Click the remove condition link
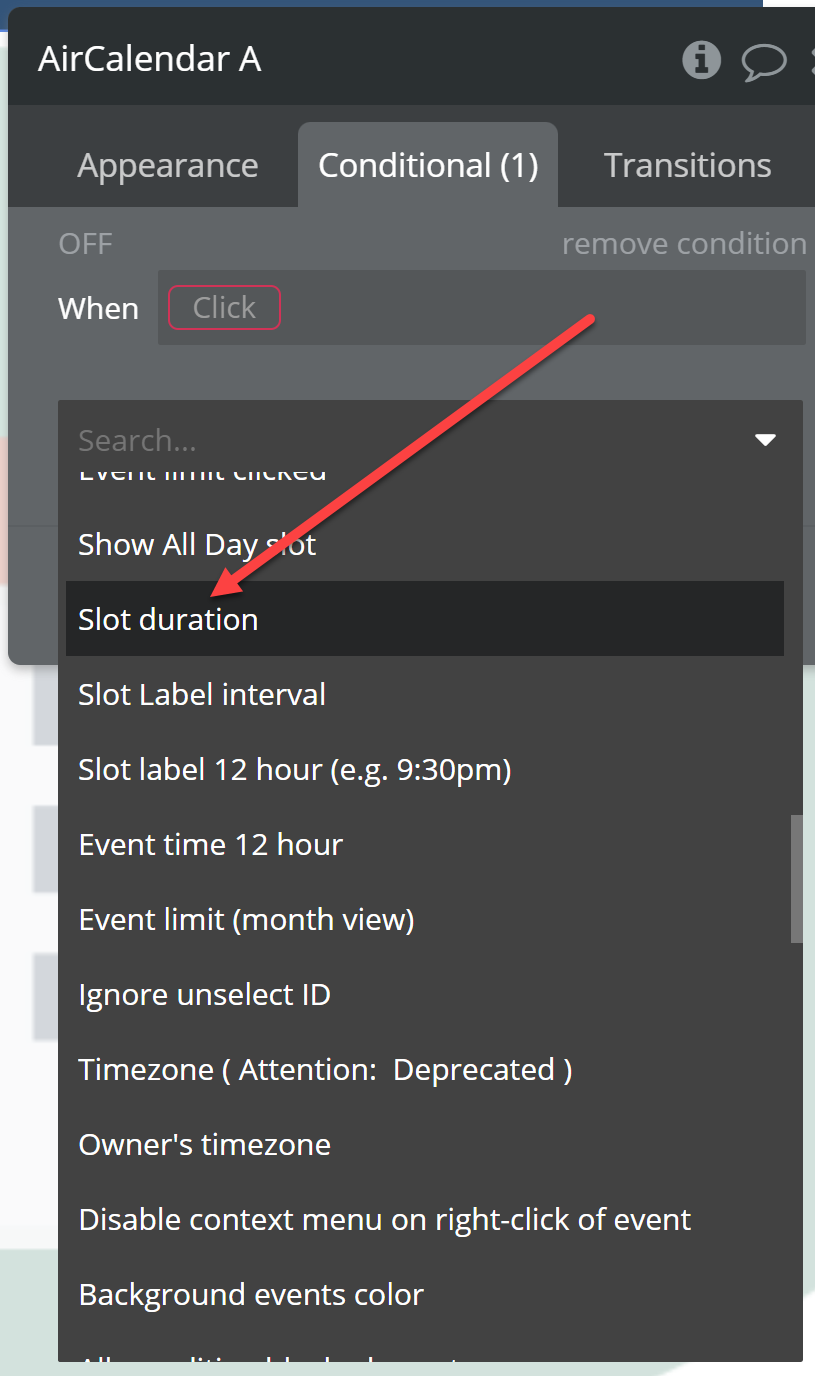815x1376 pixels. (684, 243)
